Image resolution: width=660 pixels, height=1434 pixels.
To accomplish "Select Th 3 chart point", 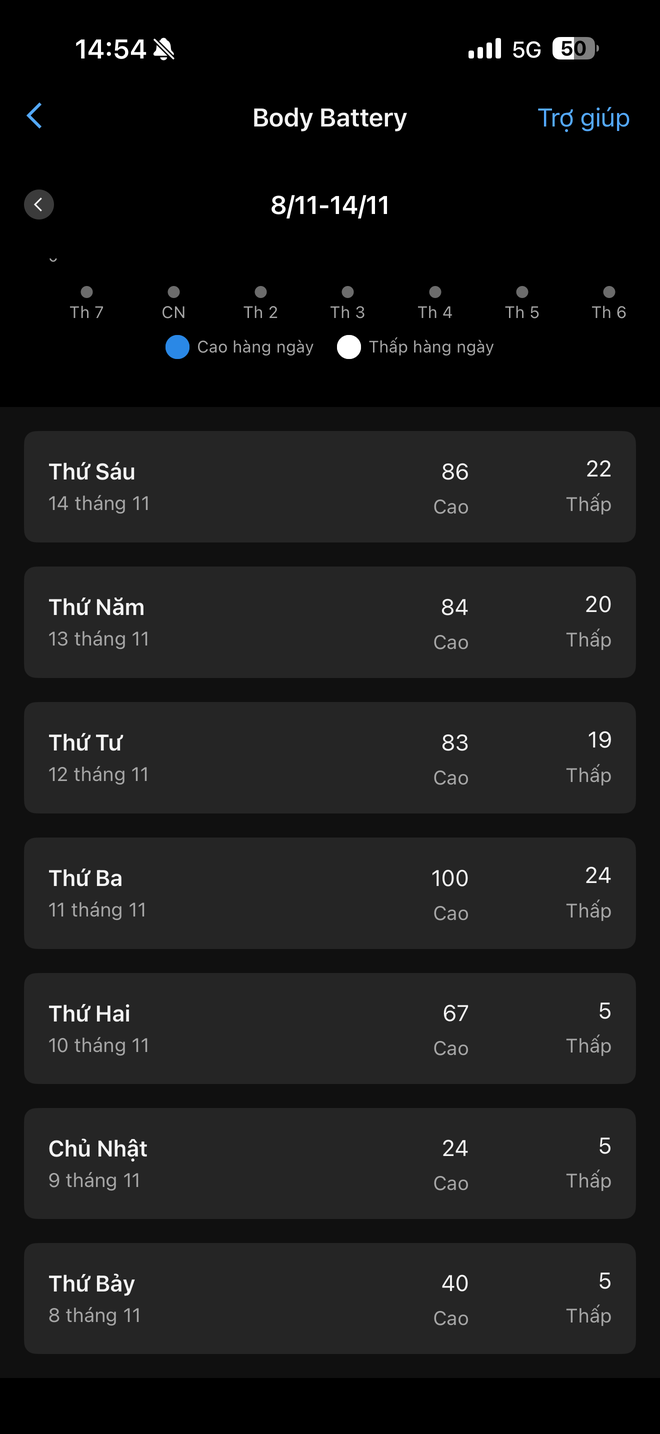I will tap(348, 292).
